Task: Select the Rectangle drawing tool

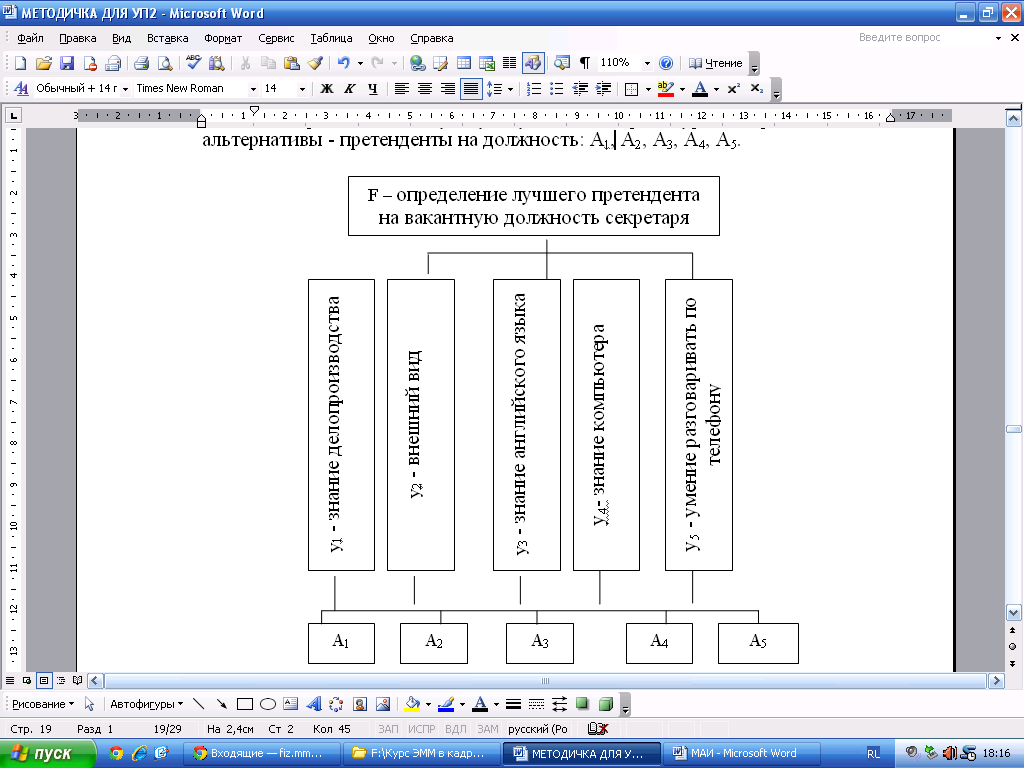Action: pos(245,704)
